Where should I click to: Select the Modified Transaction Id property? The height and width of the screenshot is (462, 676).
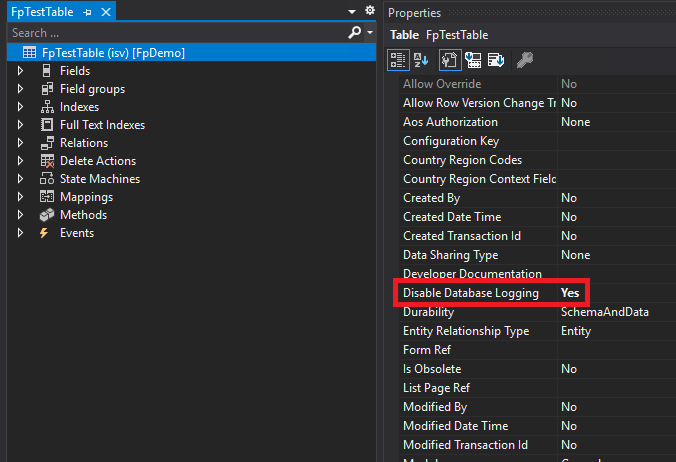[x=465, y=445]
